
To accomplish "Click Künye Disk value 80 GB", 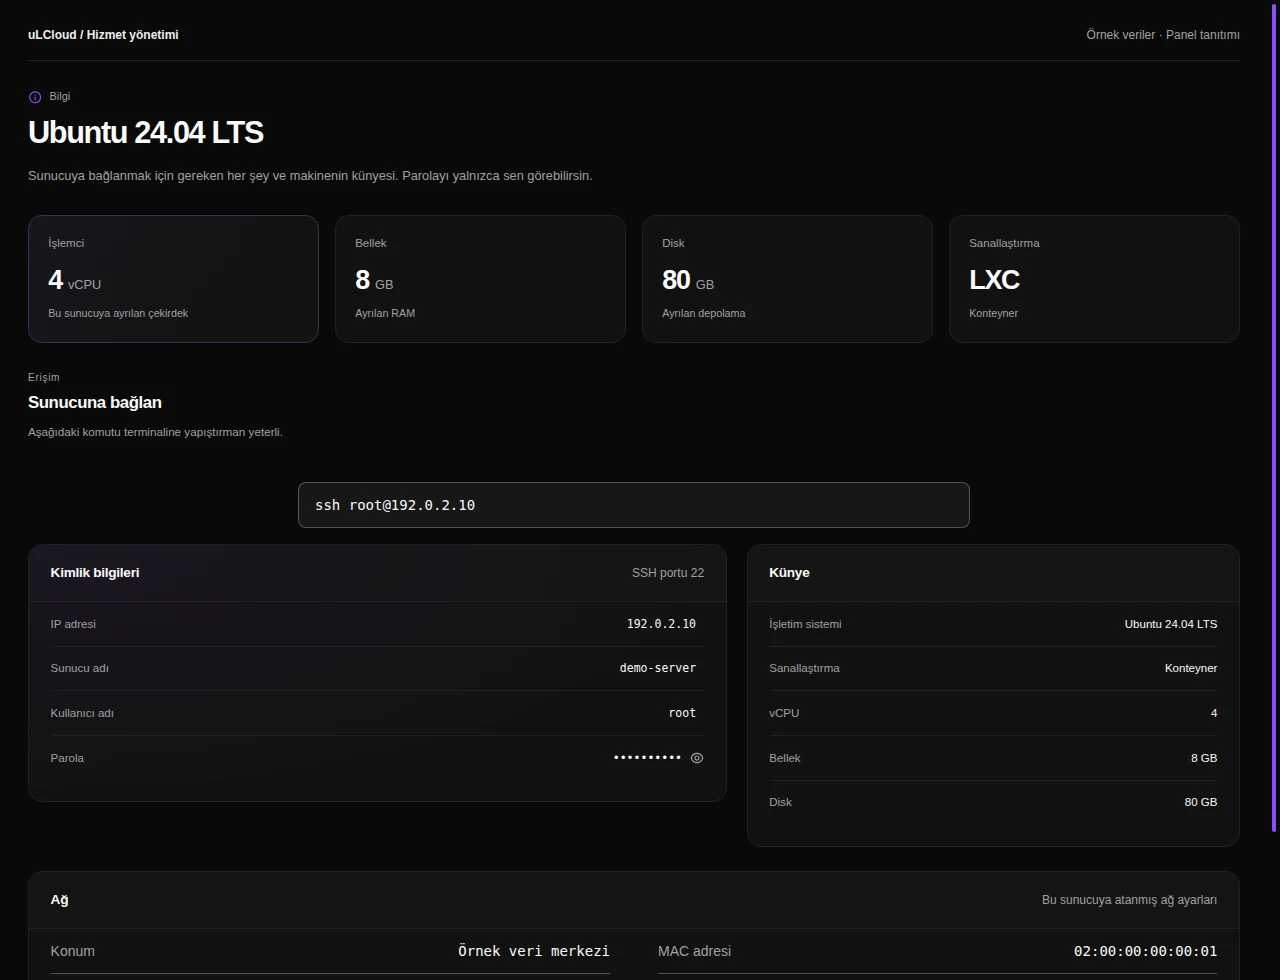I will coord(1201,802).
